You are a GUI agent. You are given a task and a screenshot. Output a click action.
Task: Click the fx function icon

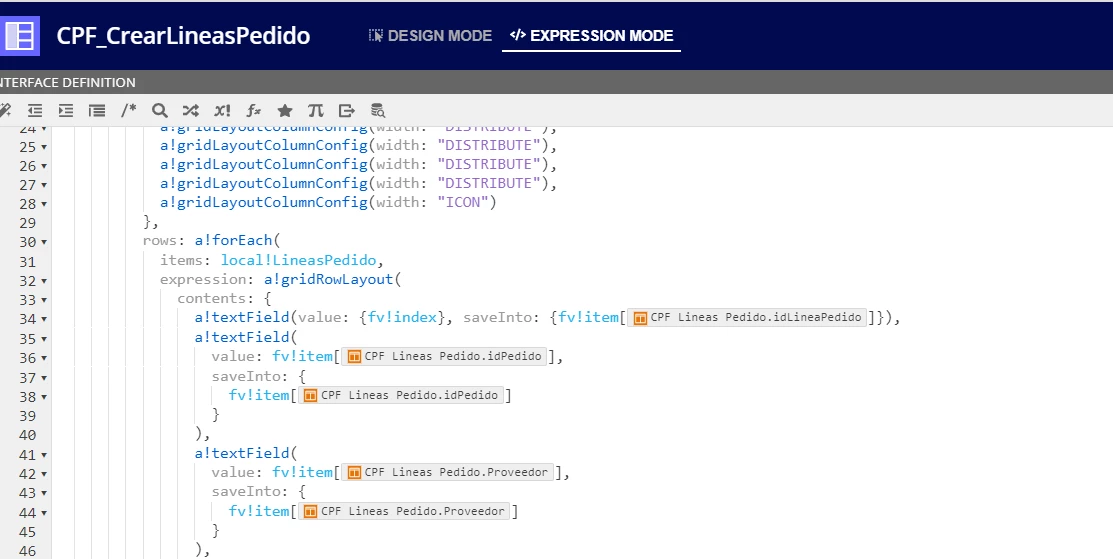253,111
